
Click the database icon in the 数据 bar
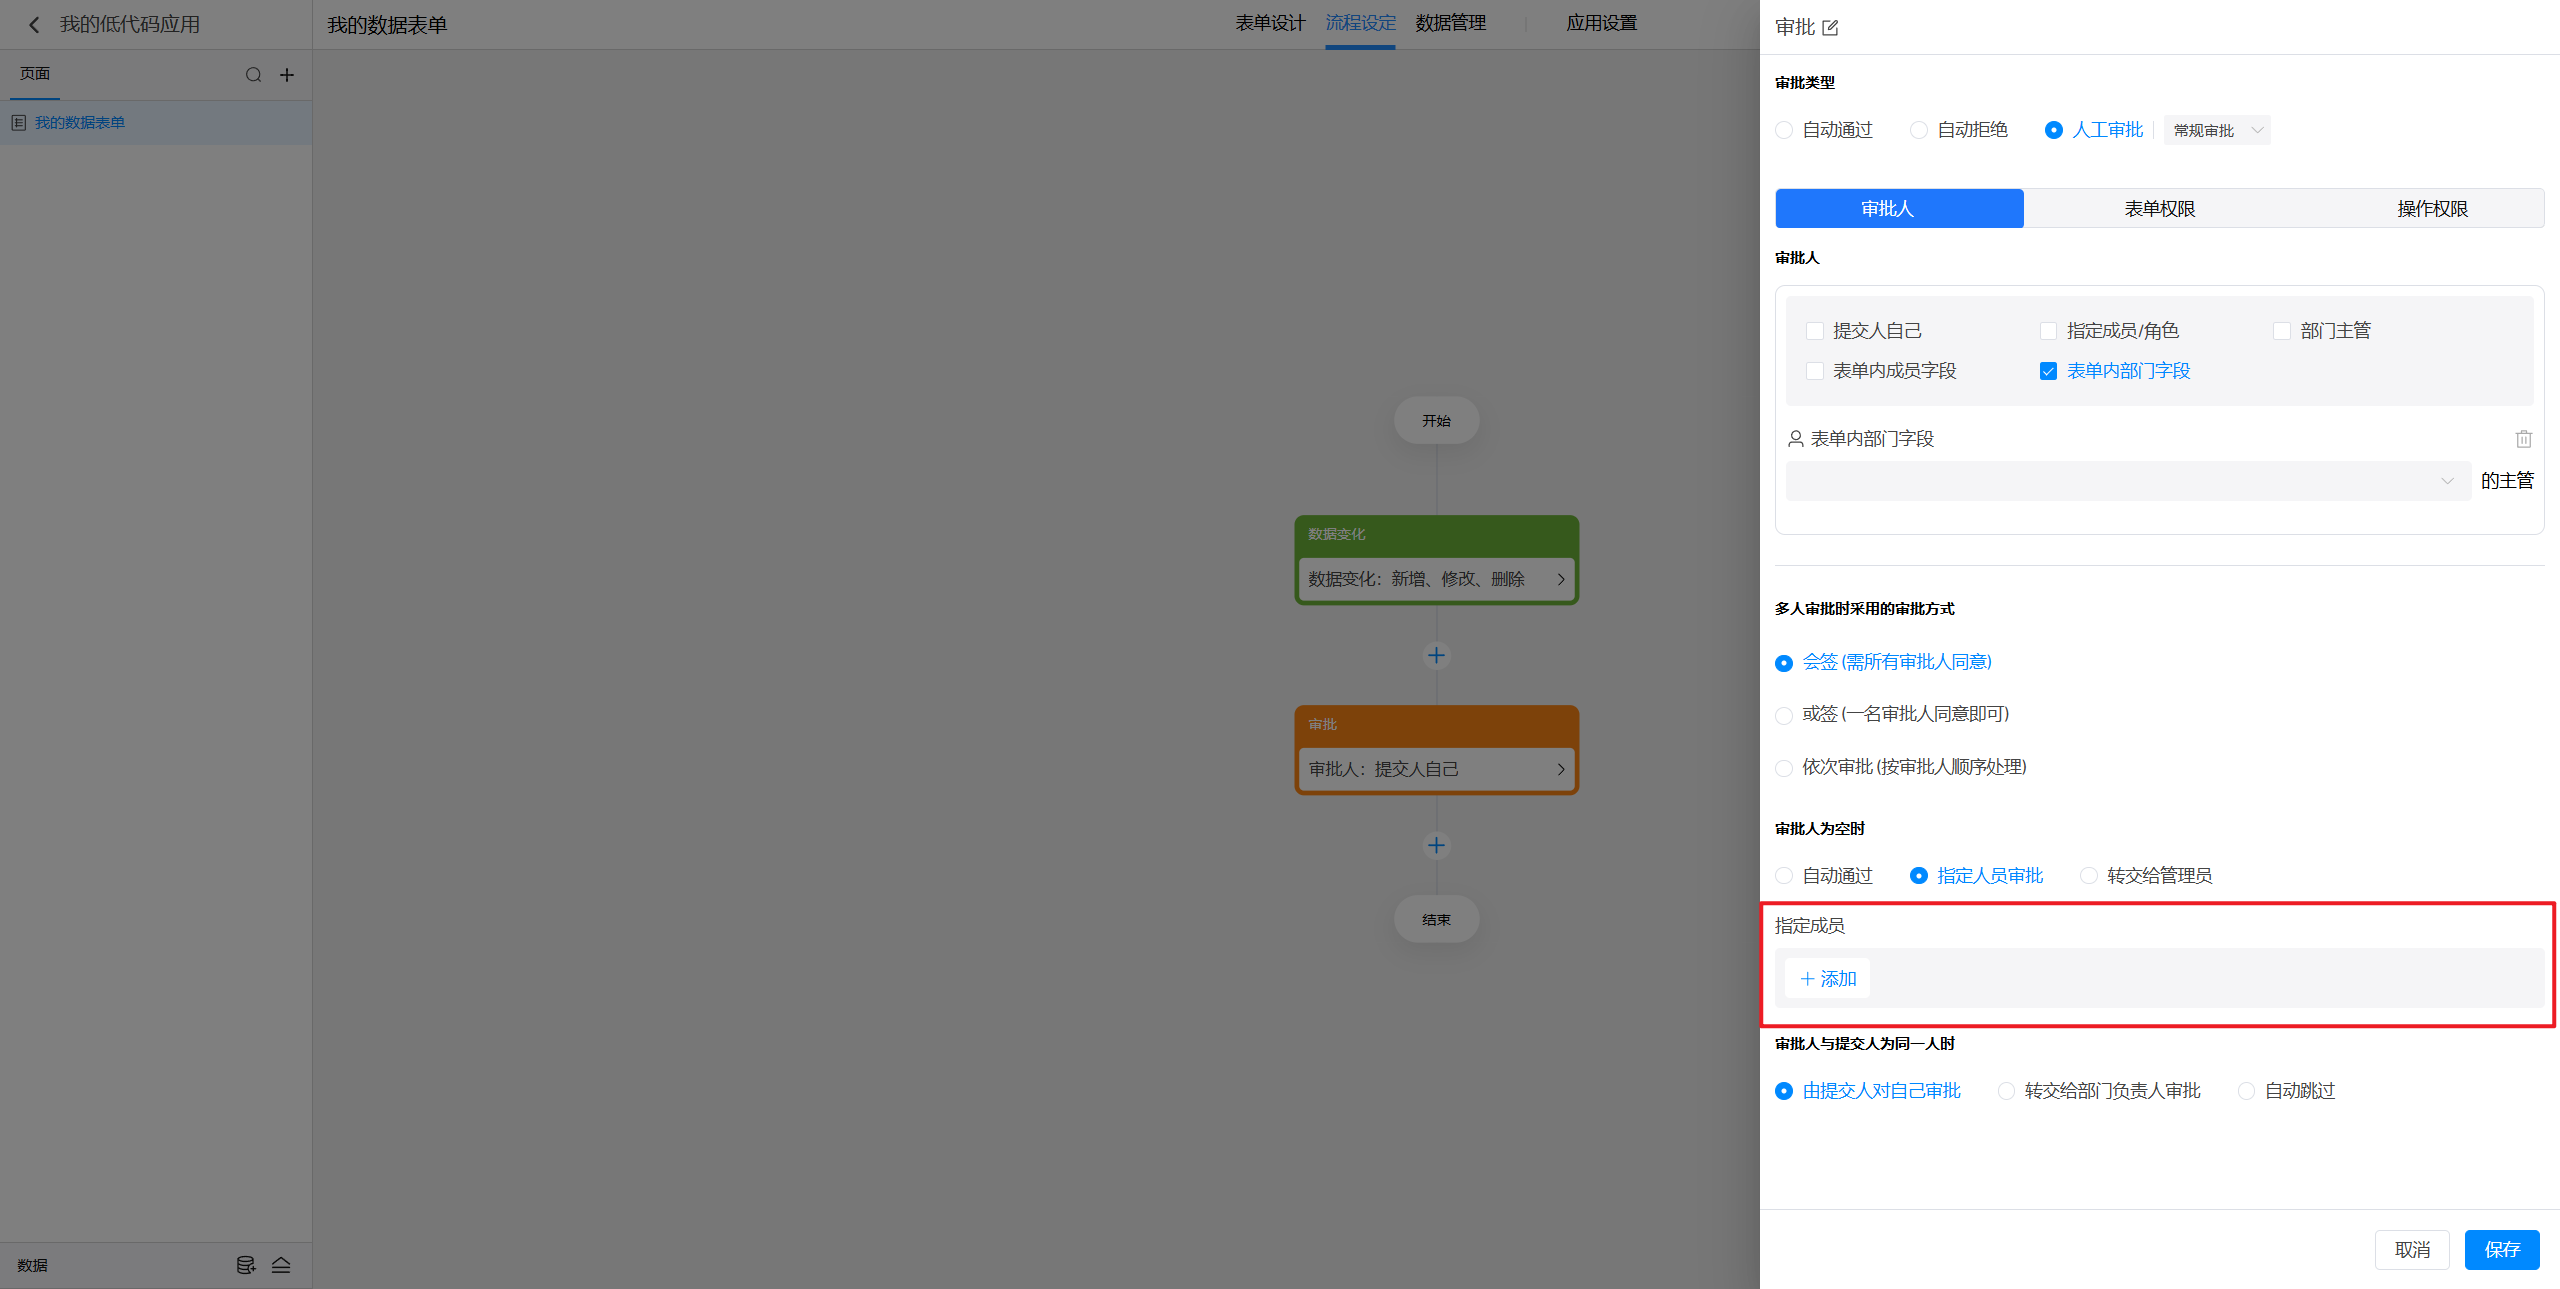point(245,1265)
